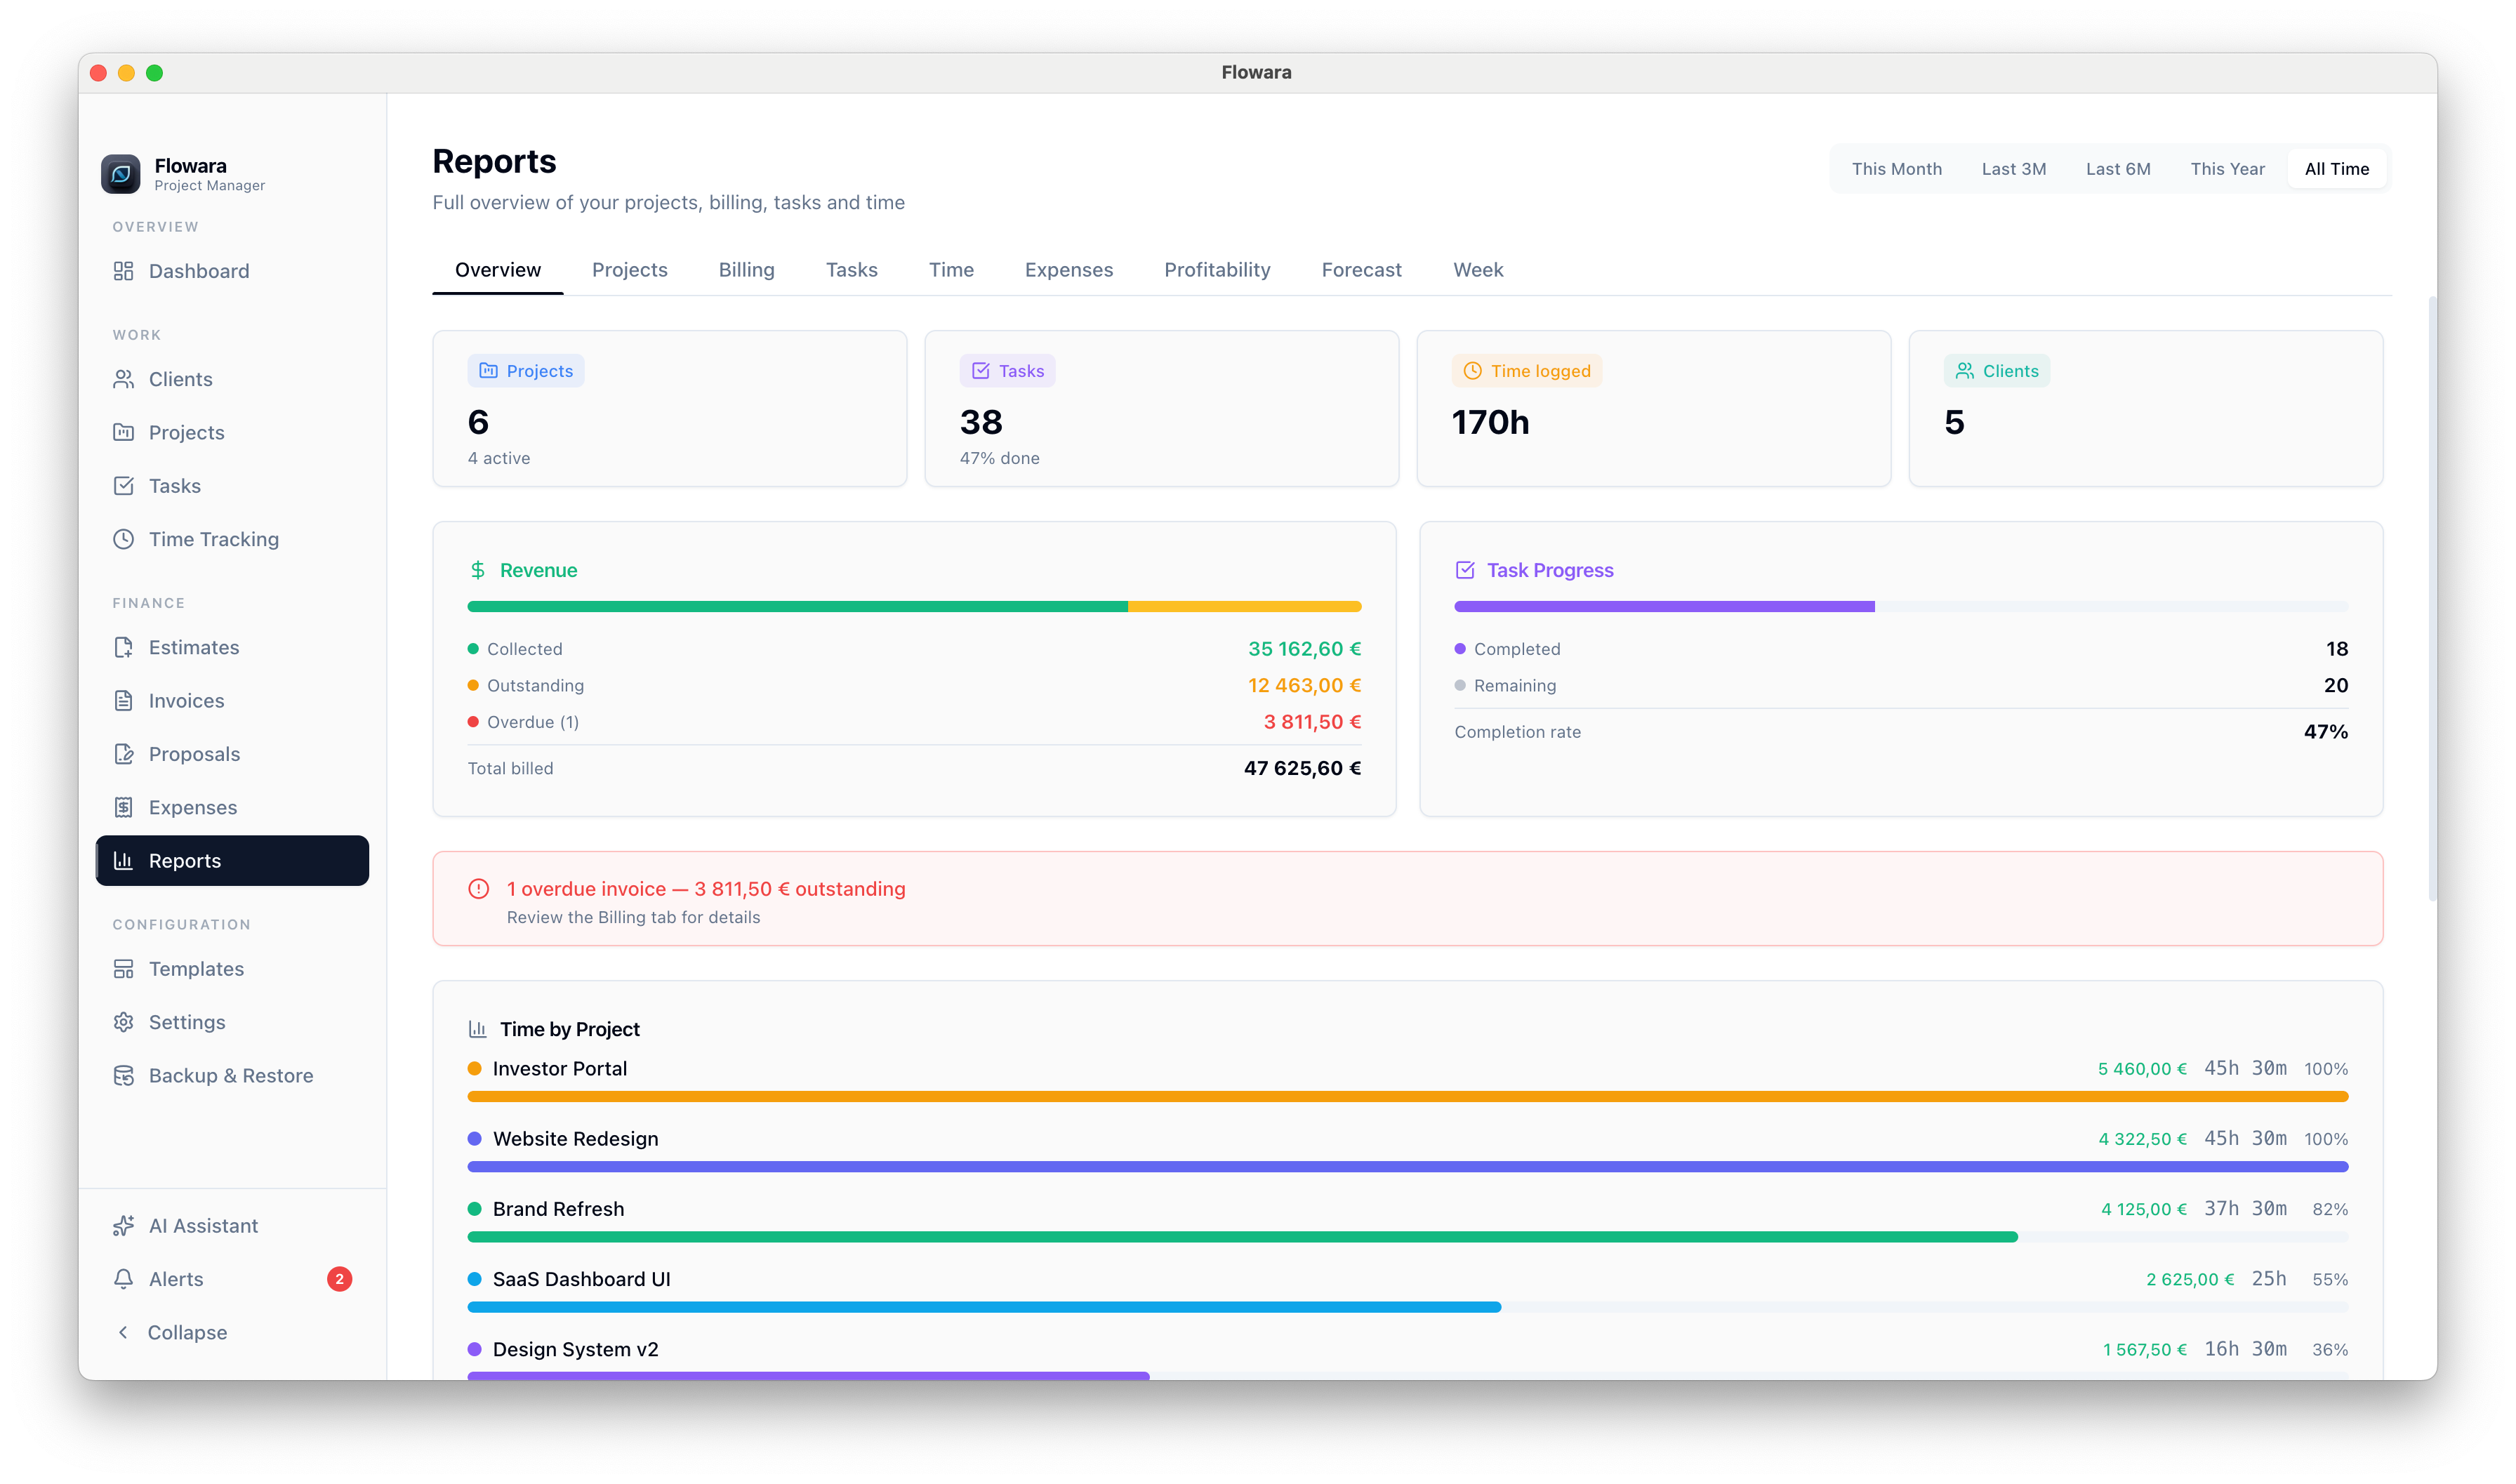Viewport: 2516px width, 1484px height.
Task: Click the Invoices file icon
Action: [x=123, y=701]
